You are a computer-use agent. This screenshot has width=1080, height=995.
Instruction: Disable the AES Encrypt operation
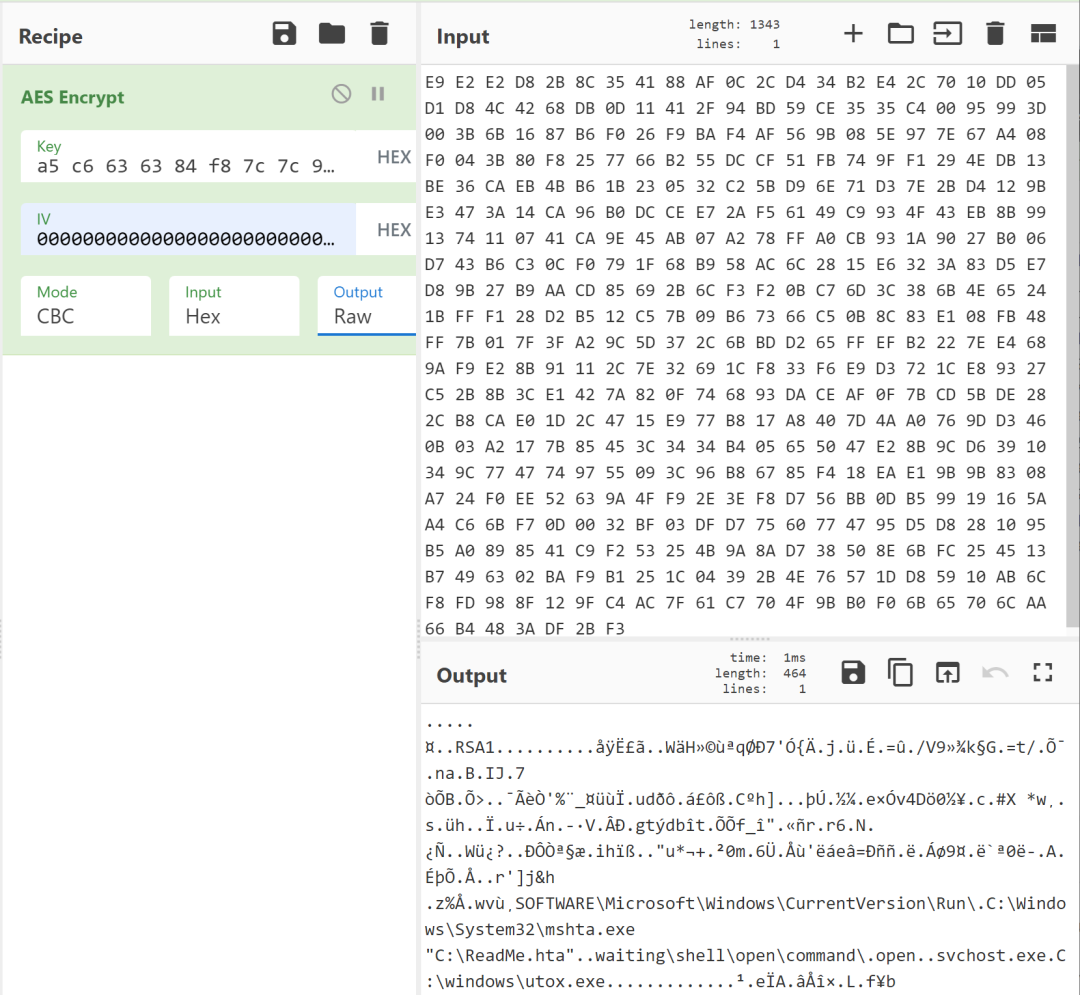(342, 94)
